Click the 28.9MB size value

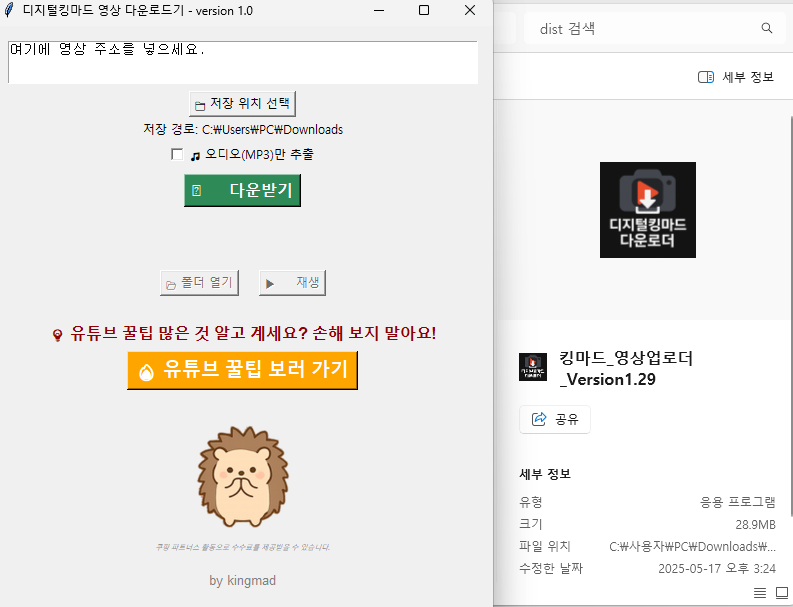pyautogui.click(x=755, y=525)
